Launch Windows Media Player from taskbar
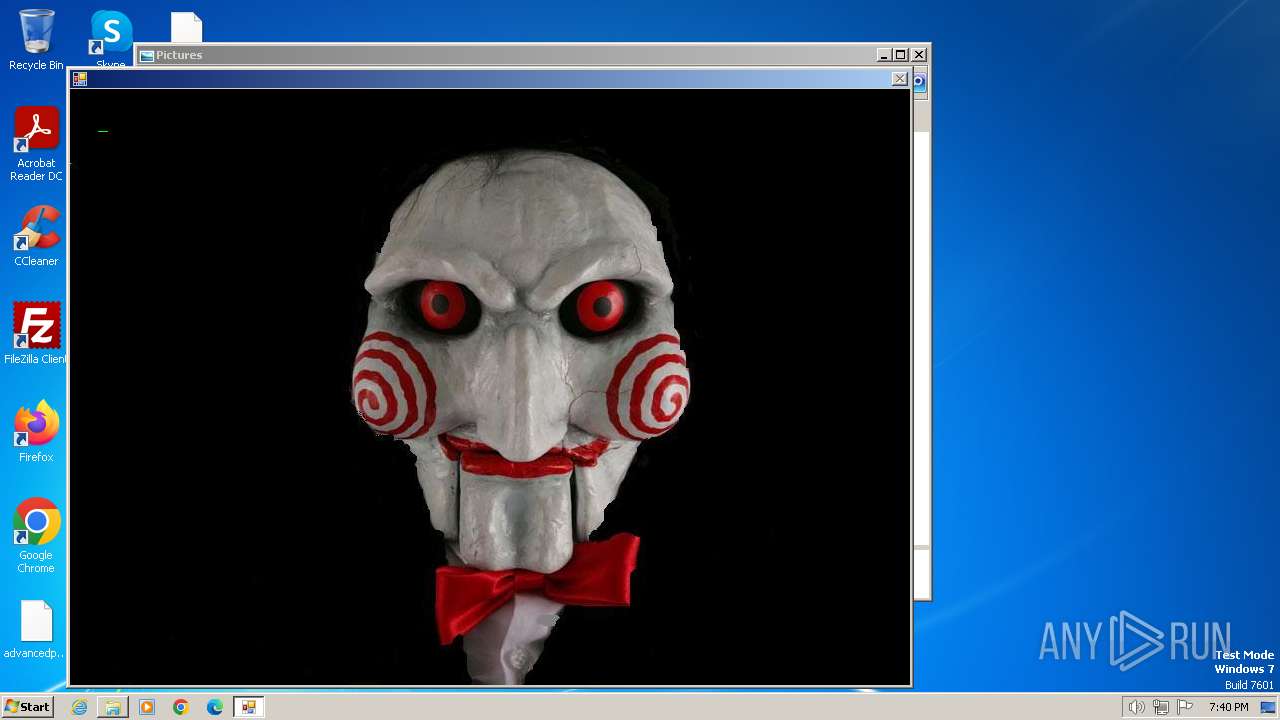 point(147,707)
